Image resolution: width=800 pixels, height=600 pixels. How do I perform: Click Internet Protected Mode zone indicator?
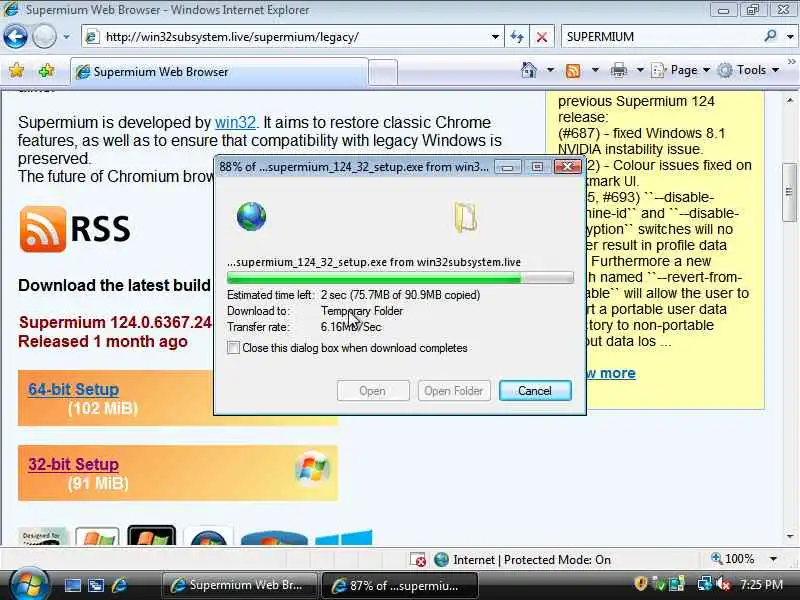click(522, 560)
